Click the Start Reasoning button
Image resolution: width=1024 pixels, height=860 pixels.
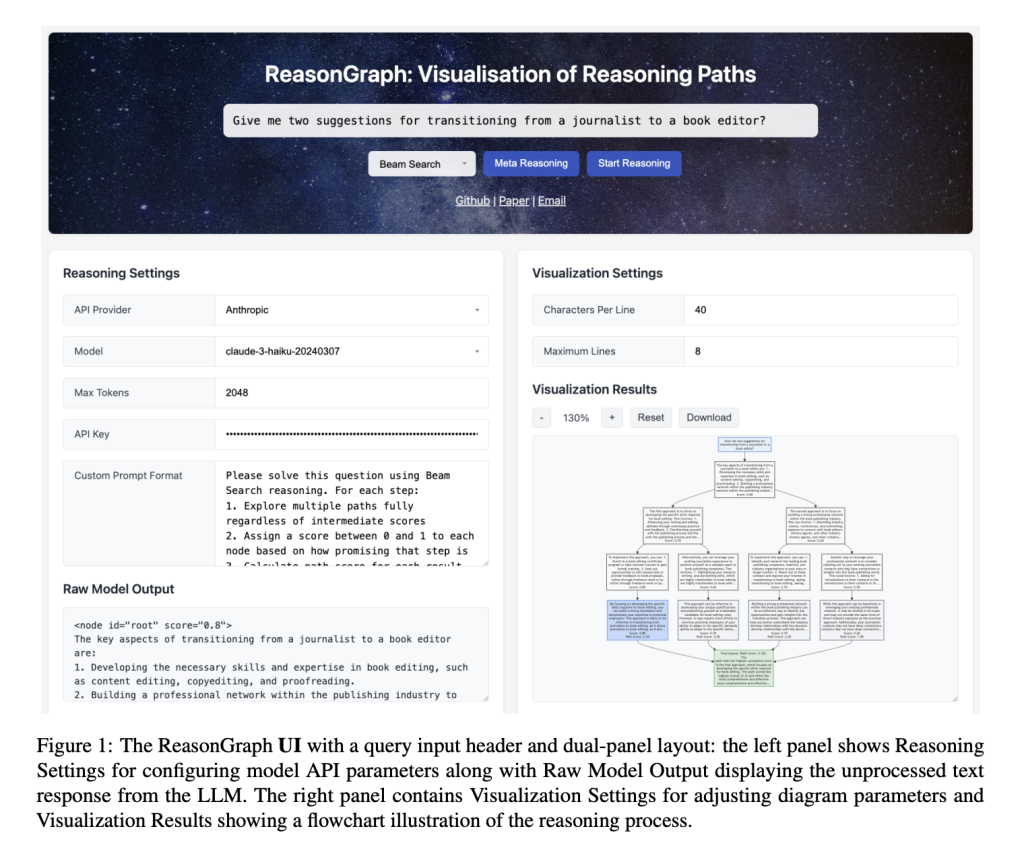tap(634, 163)
